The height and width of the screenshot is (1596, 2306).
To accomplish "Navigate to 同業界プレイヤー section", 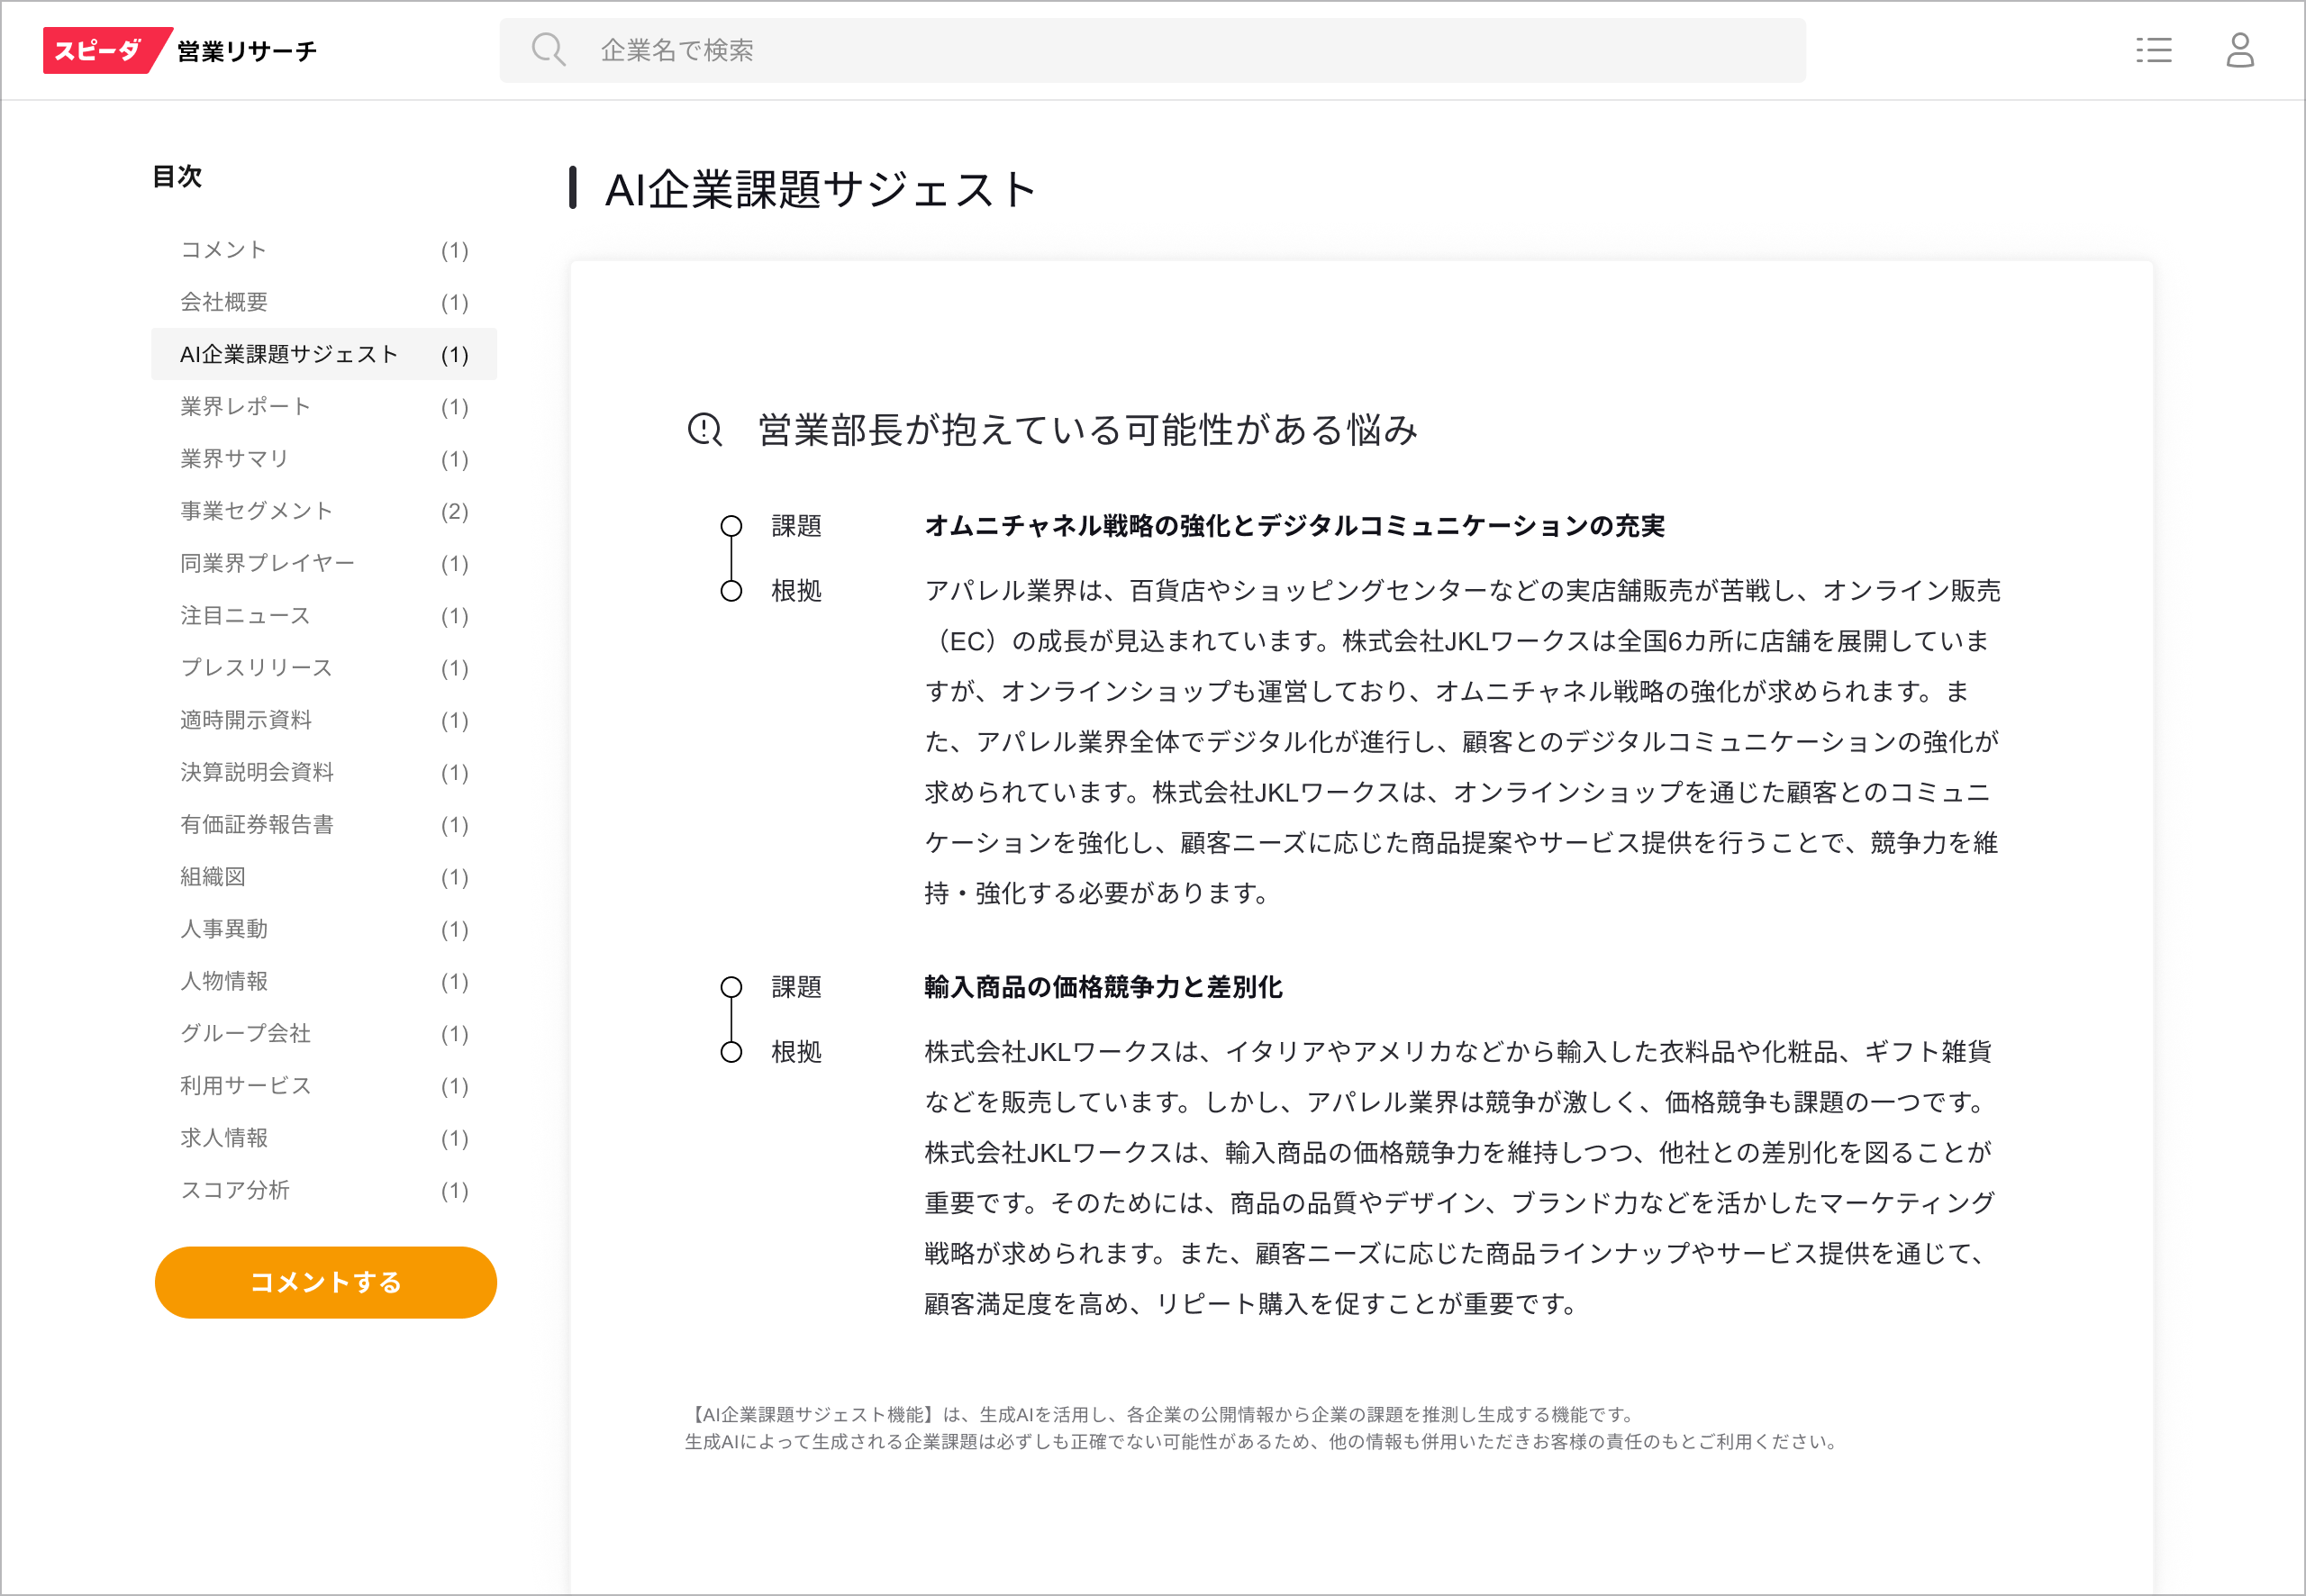I will (x=267, y=563).
